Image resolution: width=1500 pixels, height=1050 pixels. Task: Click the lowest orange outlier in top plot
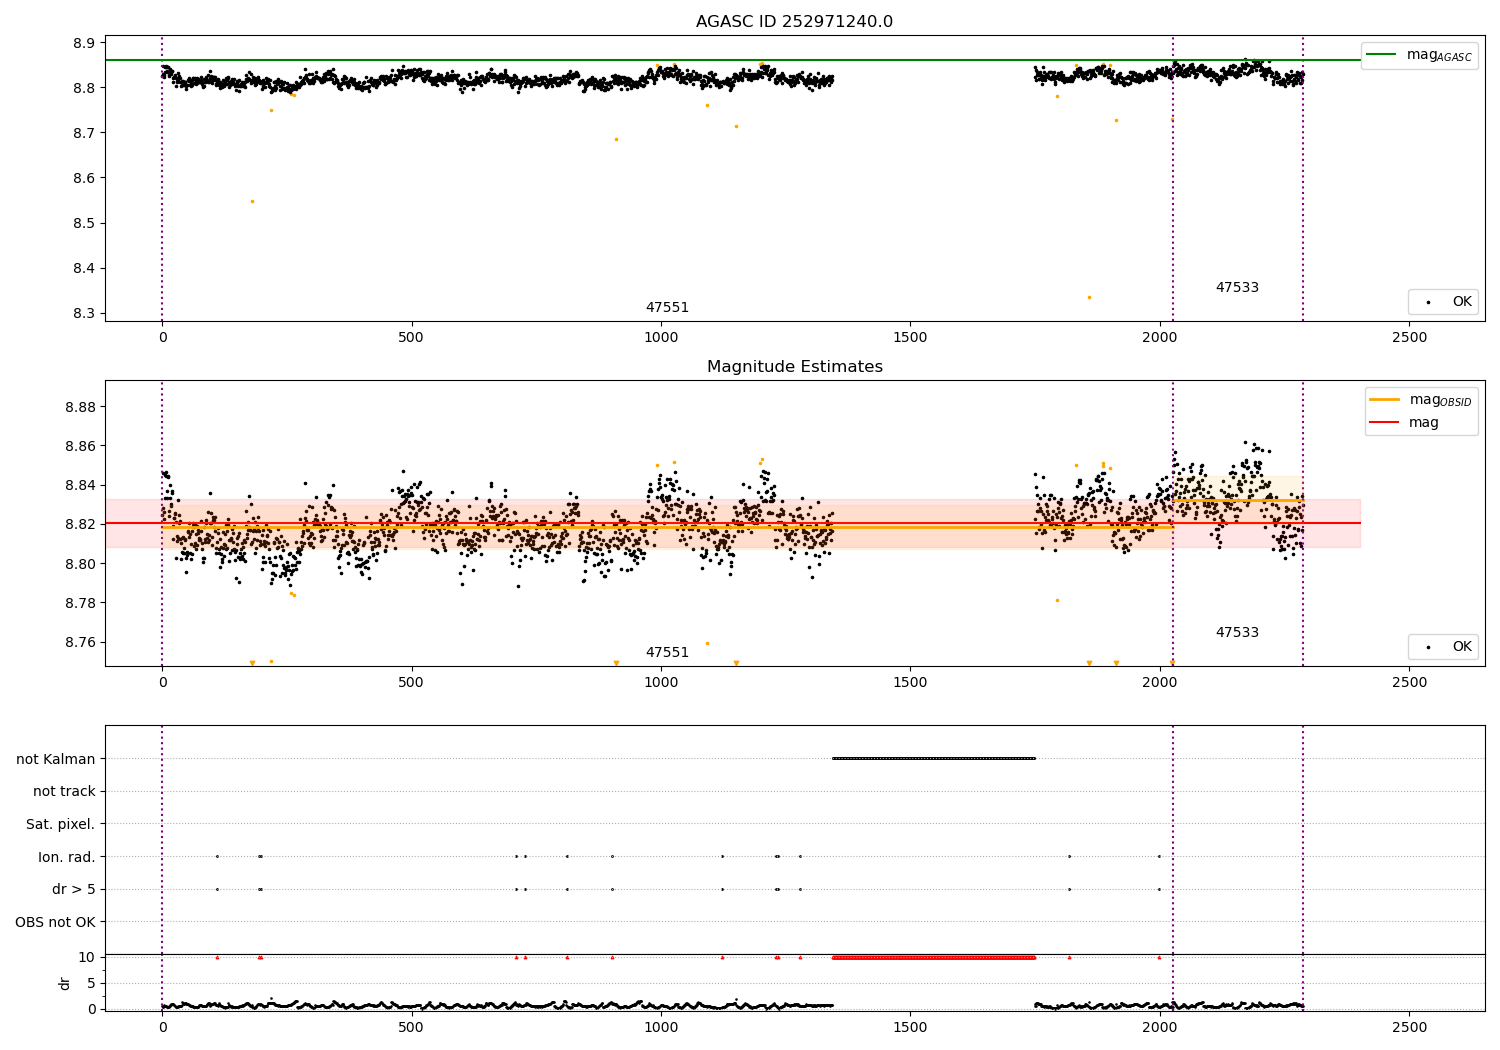(x=1089, y=297)
